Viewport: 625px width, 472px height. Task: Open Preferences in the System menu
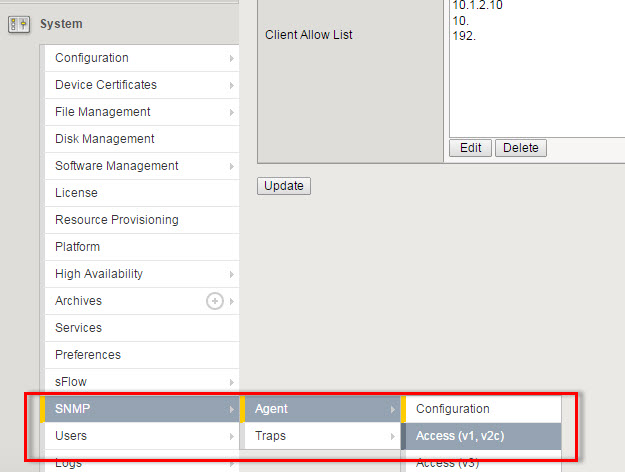[88, 355]
